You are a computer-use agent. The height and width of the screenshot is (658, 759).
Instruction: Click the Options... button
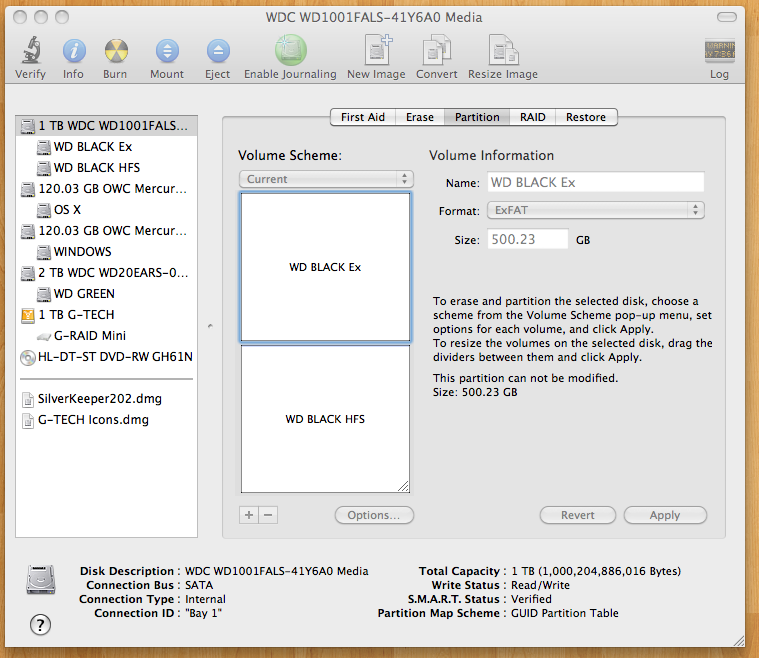tap(374, 515)
